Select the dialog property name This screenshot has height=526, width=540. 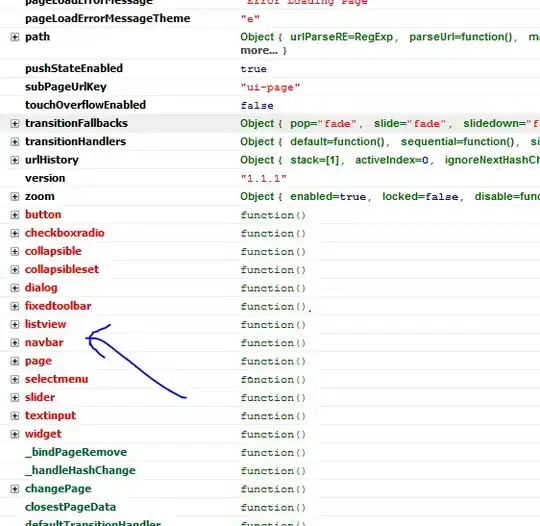click(41, 288)
